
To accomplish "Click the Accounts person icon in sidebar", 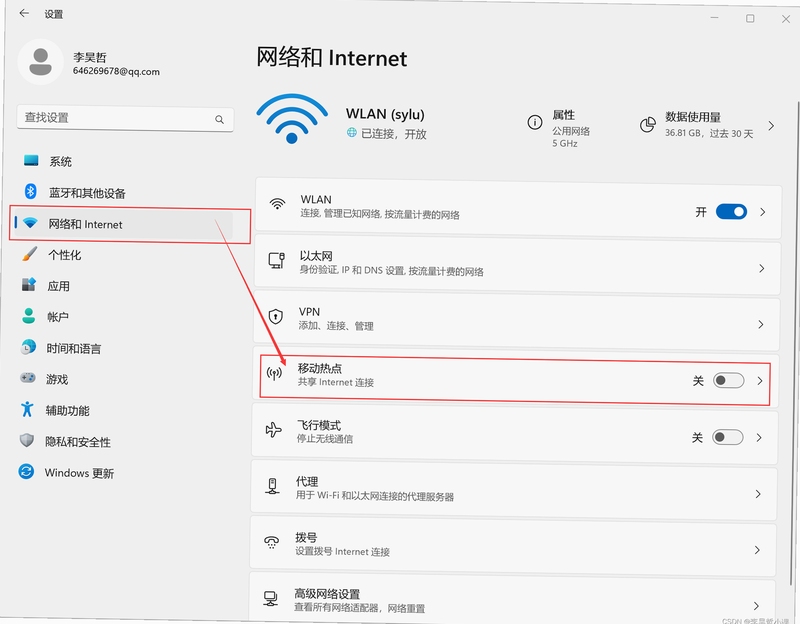I will pos(29,316).
